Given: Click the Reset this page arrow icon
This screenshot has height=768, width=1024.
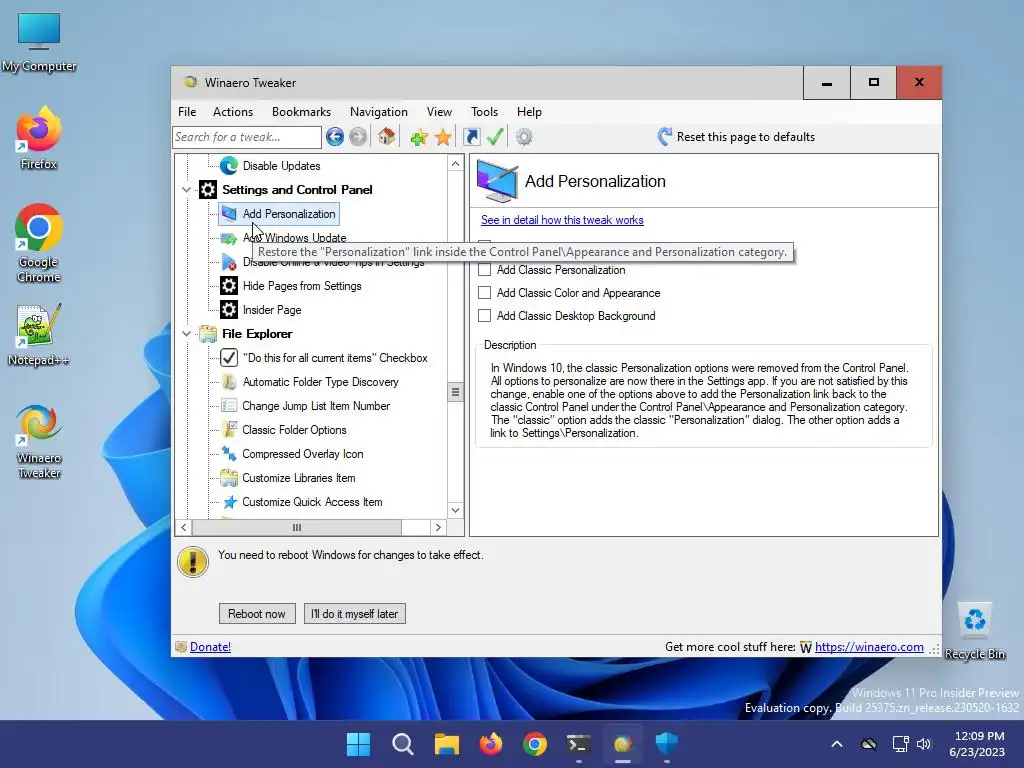Looking at the screenshot, I should point(664,136).
